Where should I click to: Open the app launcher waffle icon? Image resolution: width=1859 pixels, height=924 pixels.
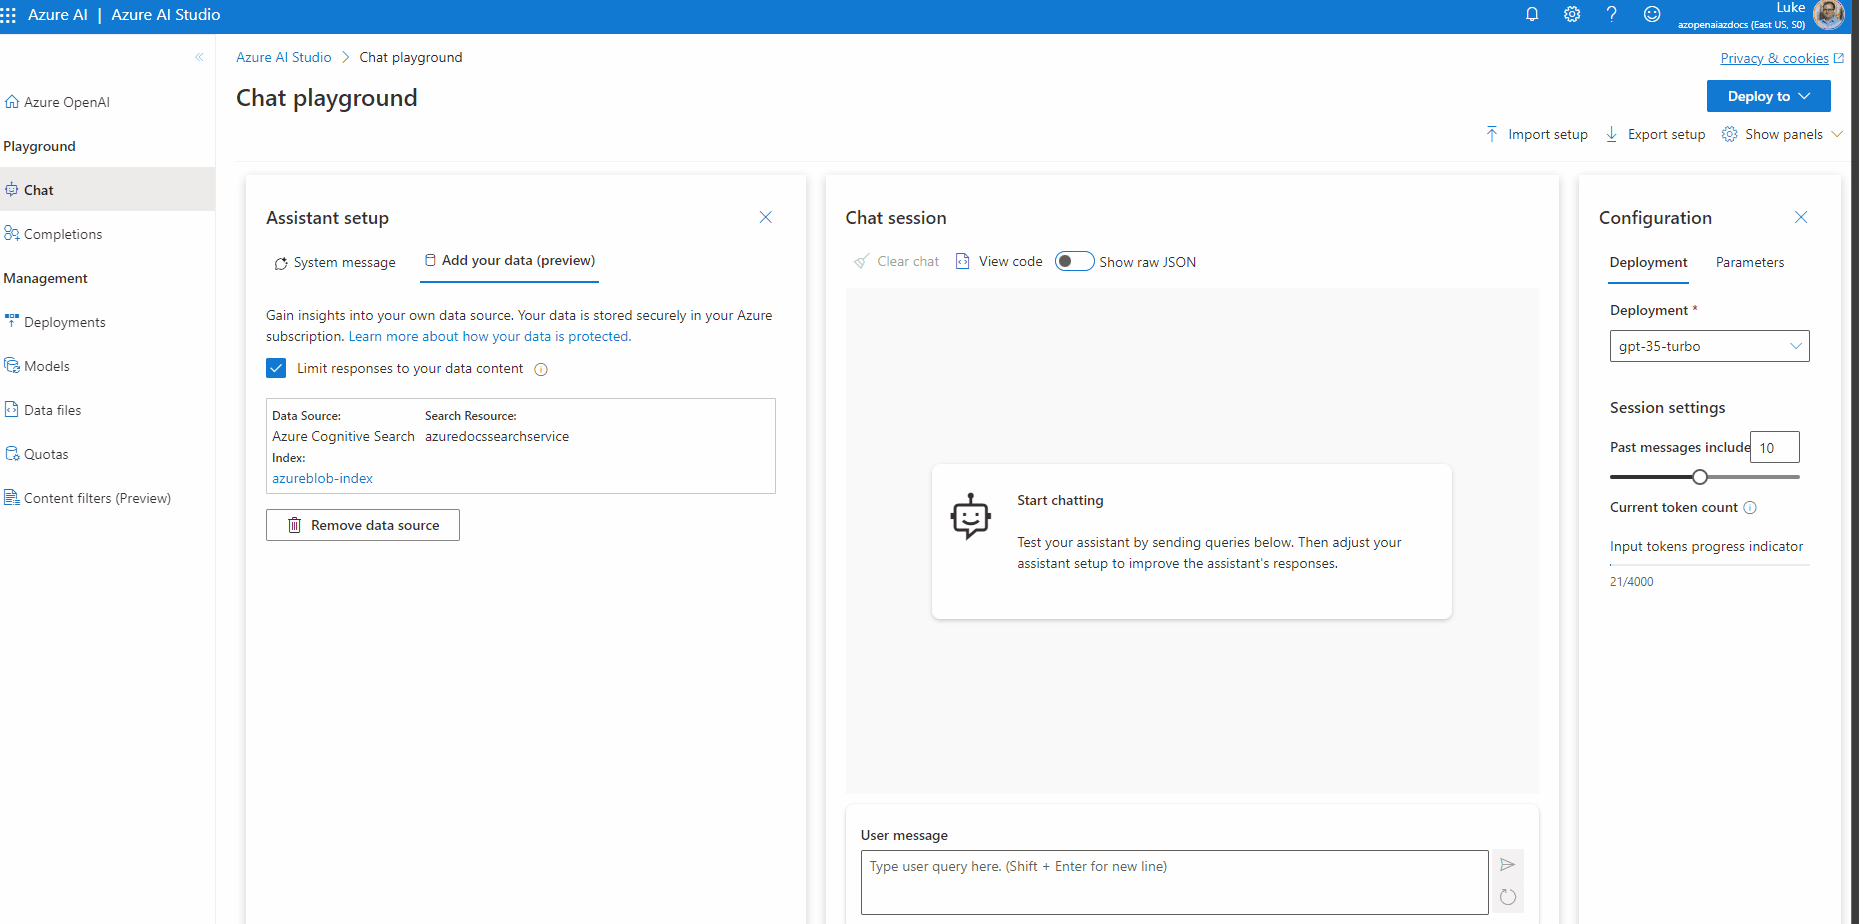click(x=9, y=15)
